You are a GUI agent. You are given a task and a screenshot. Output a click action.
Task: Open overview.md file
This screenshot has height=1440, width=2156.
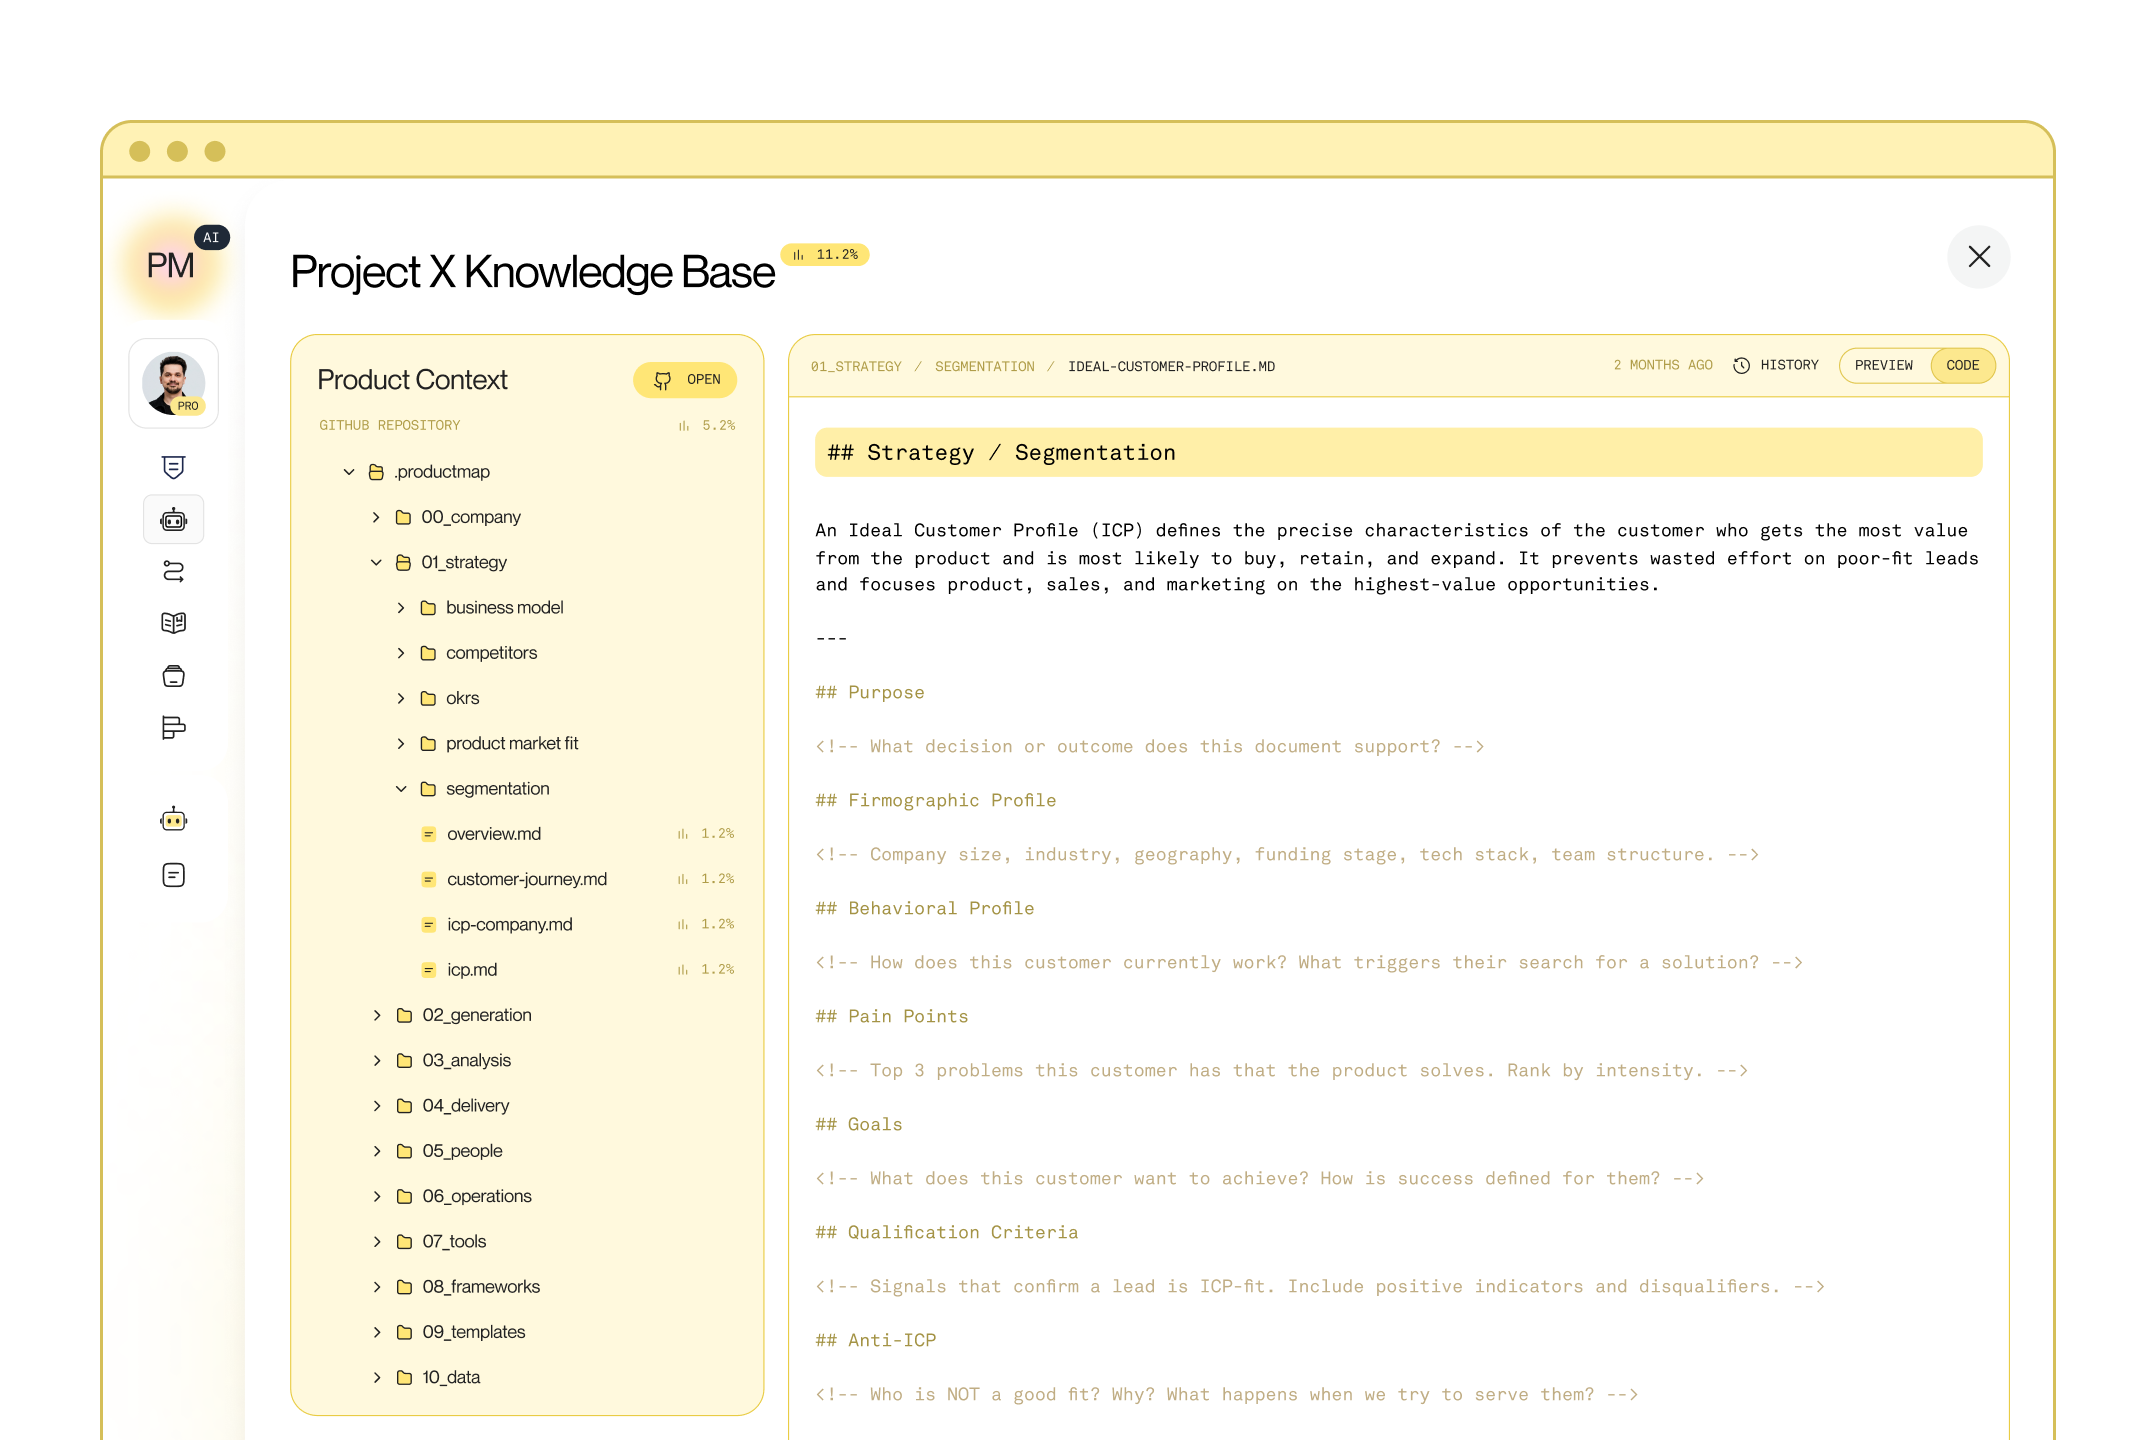tap(494, 834)
